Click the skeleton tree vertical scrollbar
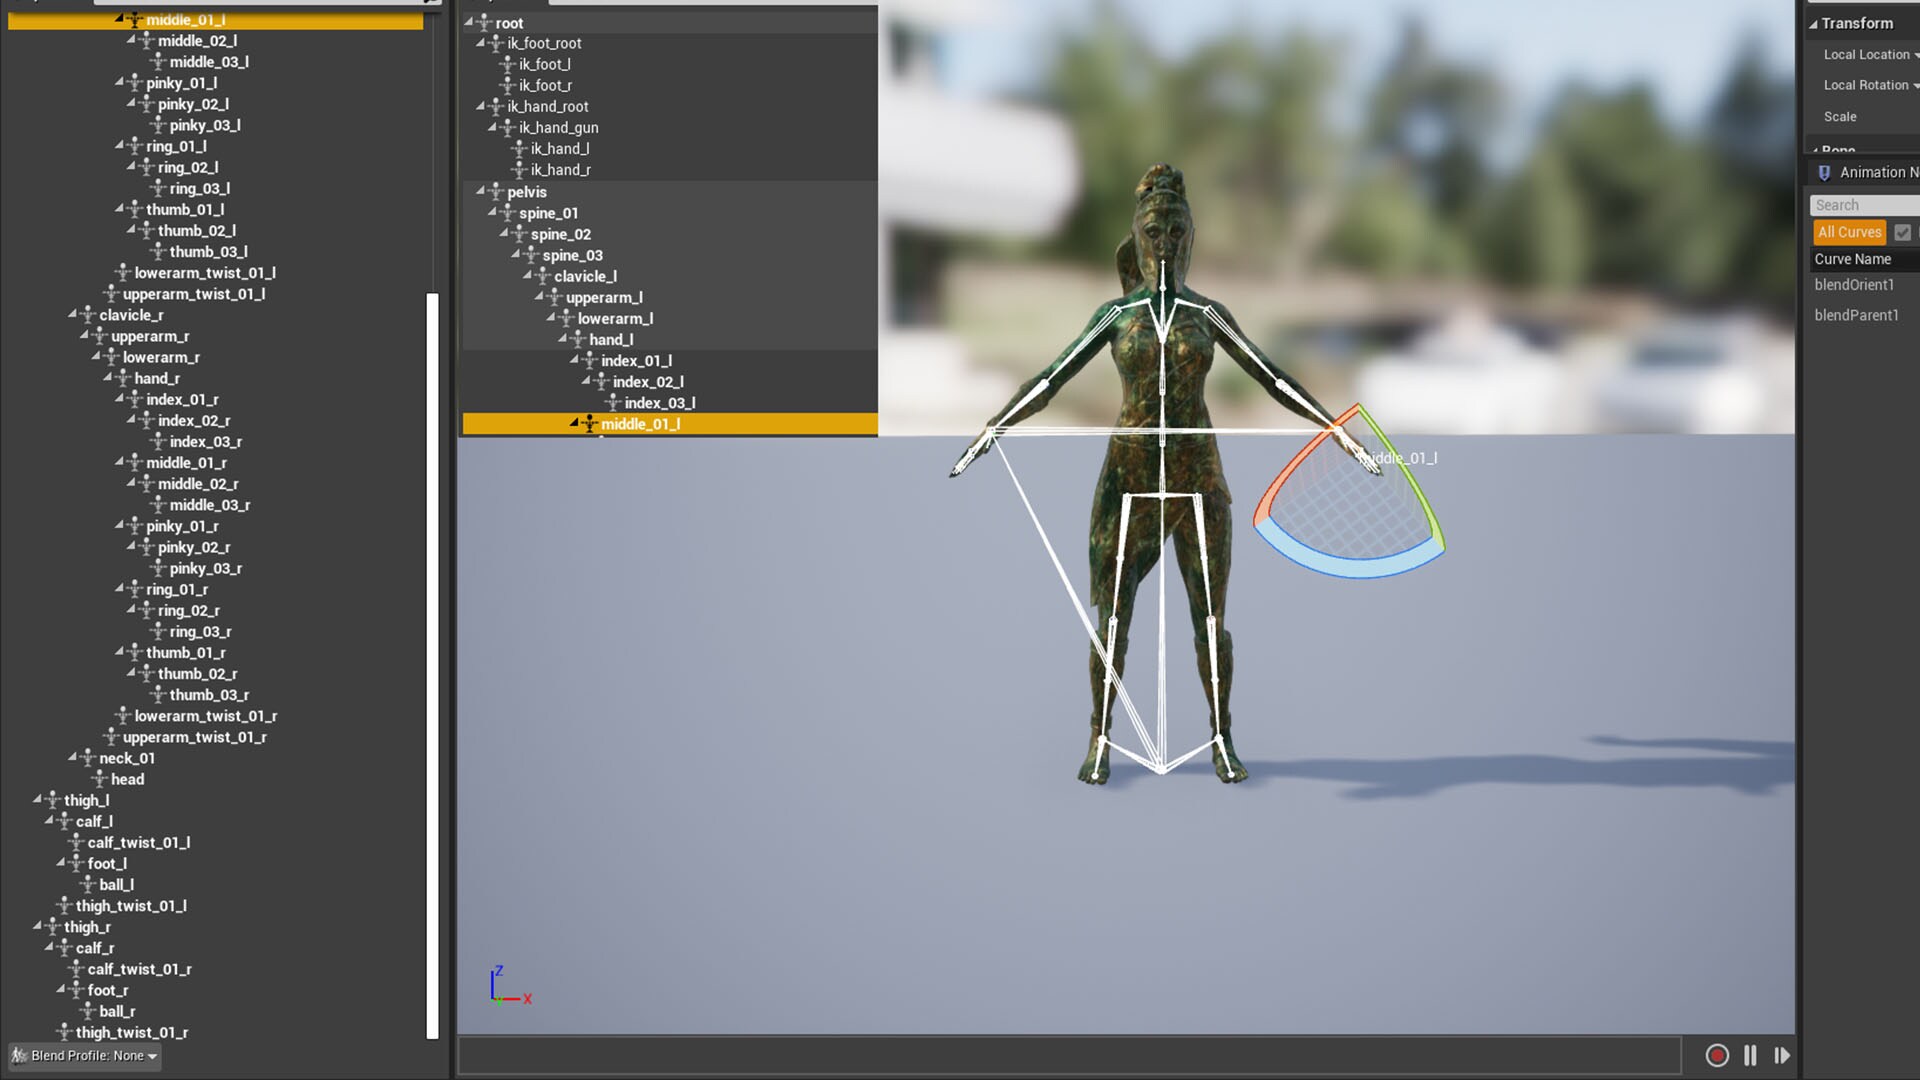The height and width of the screenshot is (1080, 1920). click(x=433, y=666)
